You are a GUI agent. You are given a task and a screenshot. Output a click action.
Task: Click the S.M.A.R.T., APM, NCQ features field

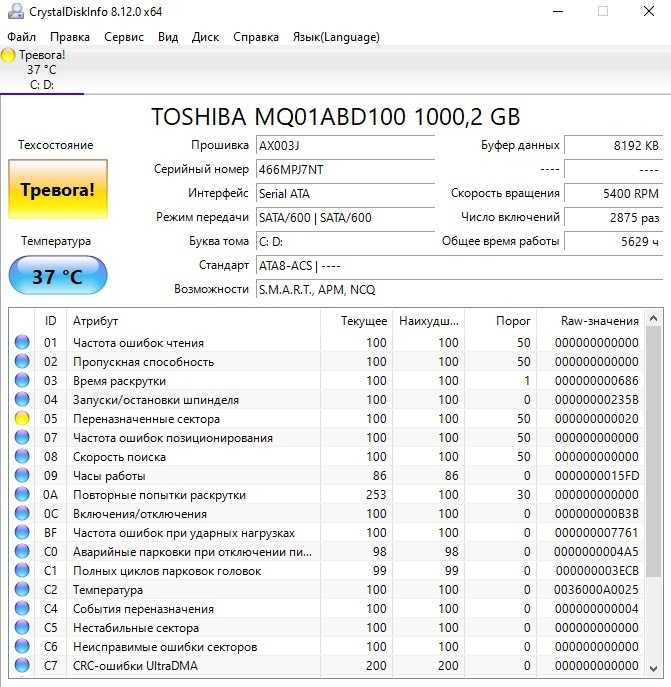[x=459, y=289]
